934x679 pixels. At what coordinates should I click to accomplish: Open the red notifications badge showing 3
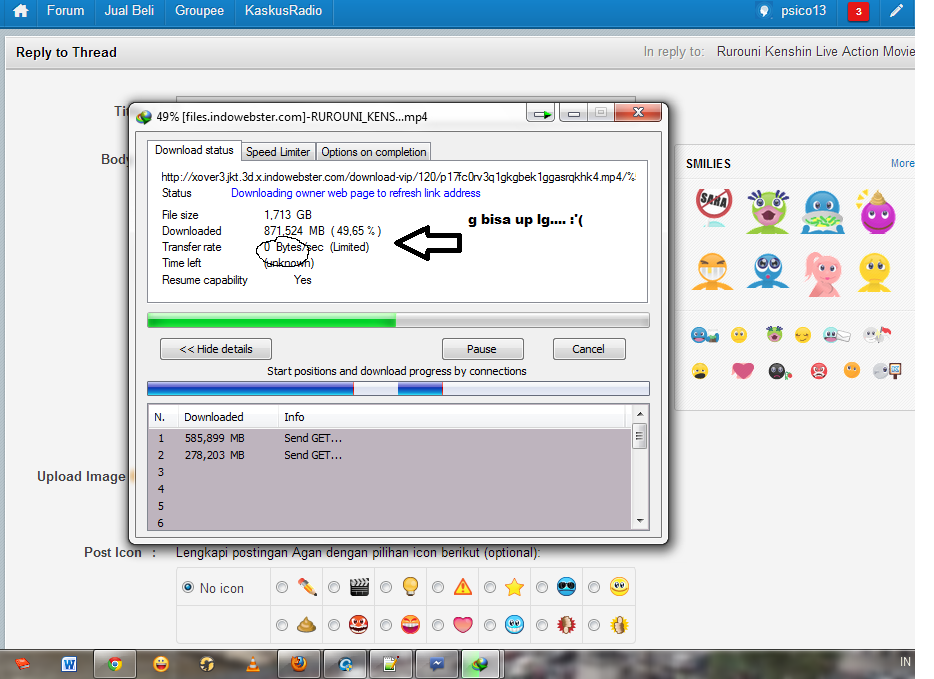(x=858, y=11)
